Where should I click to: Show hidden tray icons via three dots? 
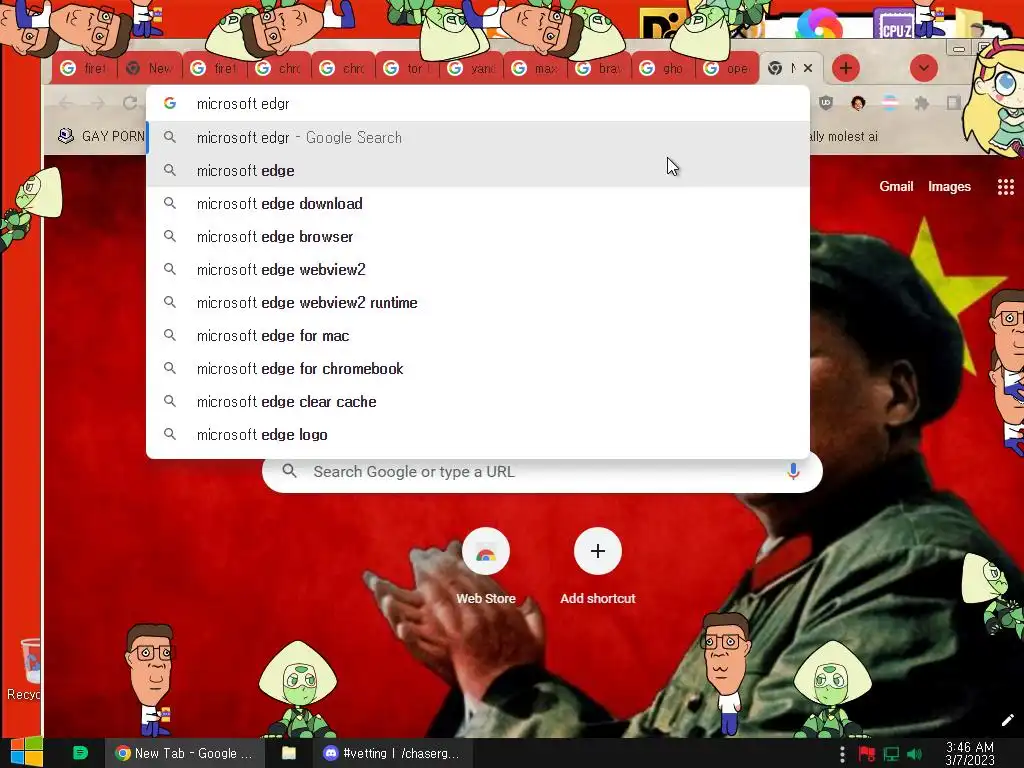click(842, 754)
